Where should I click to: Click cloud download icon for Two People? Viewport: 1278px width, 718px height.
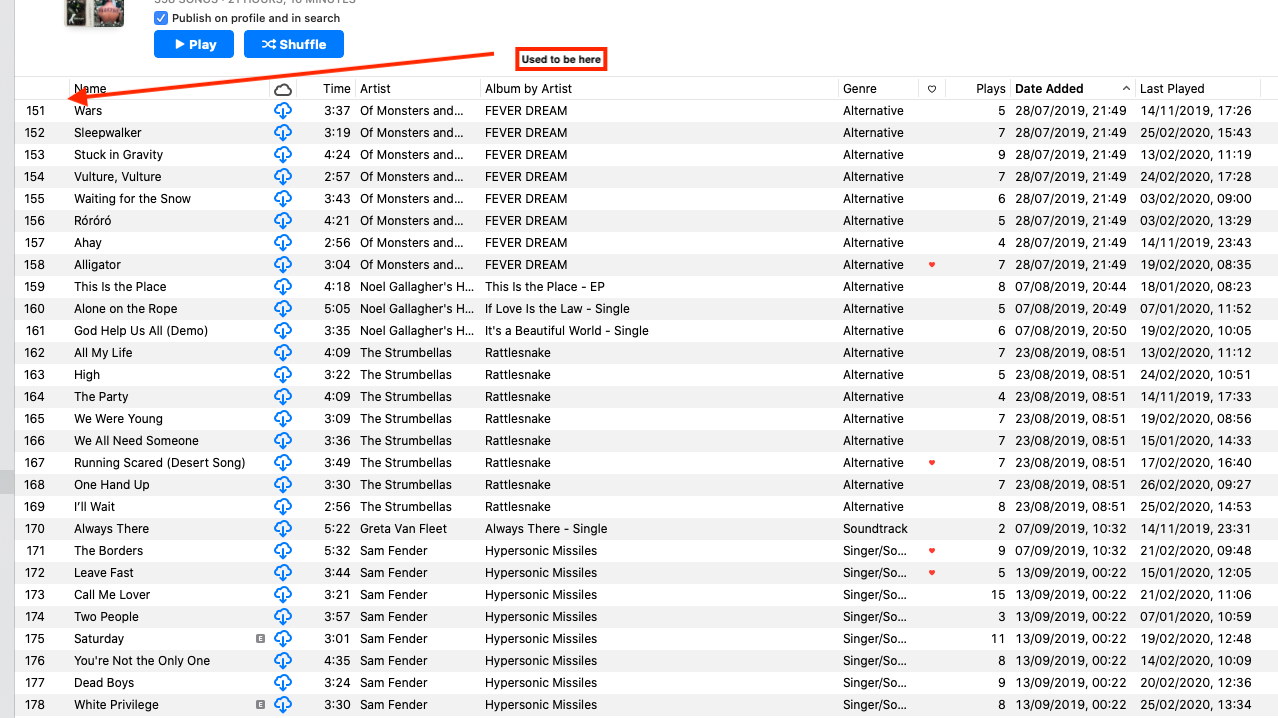click(283, 617)
